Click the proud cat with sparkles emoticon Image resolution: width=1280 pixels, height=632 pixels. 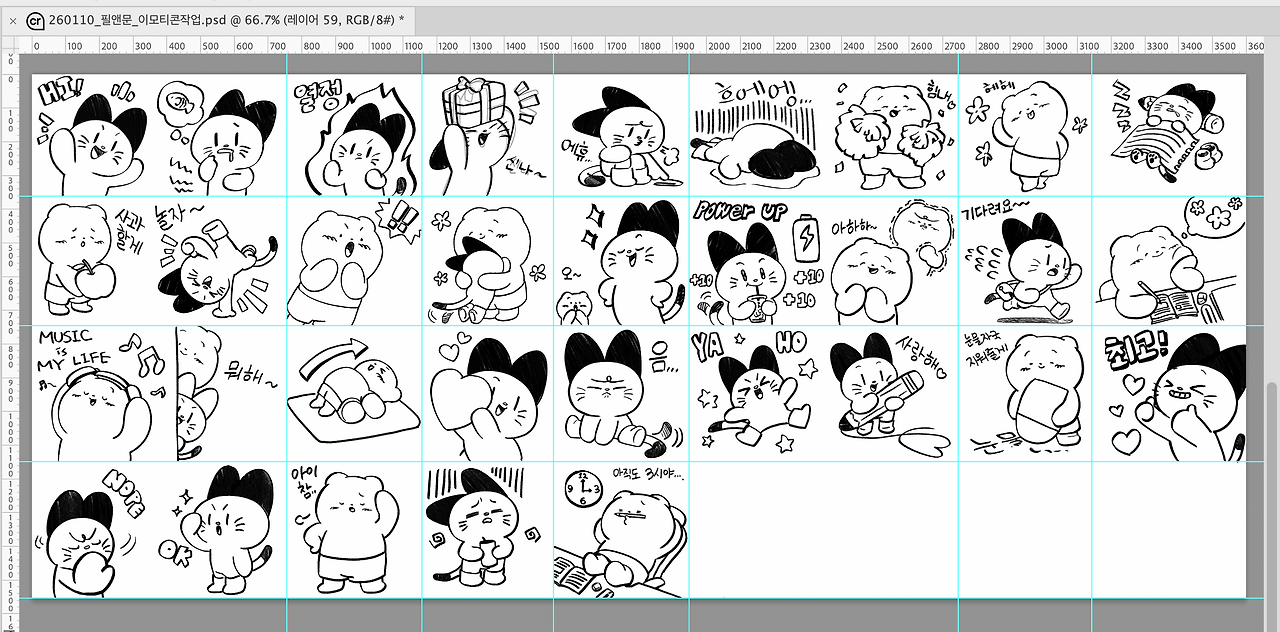tap(622, 264)
